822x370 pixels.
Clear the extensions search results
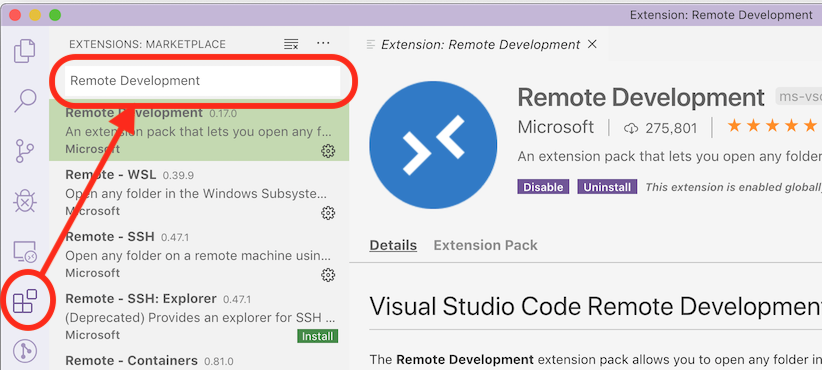click(x=291, y=45)
